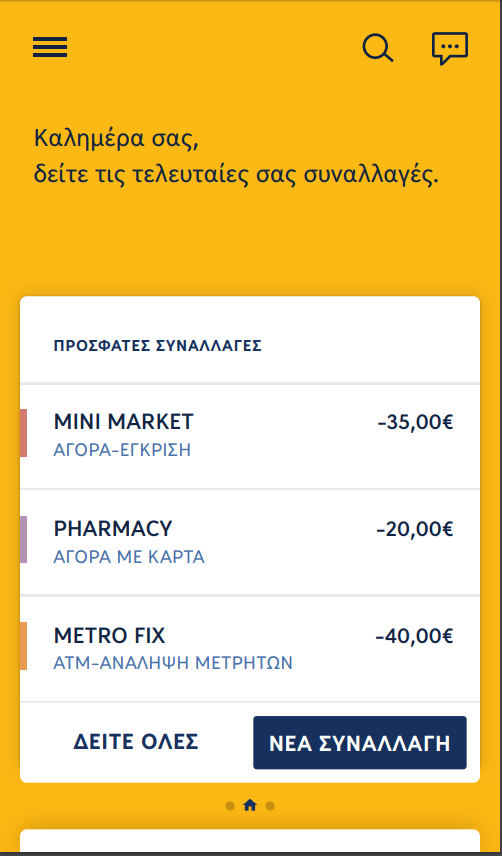Click the ΝΕΑ ΣΥΝΑΛΛΑΓΗ button
This screenshot has width=502, height=856.
pos(360,742)
